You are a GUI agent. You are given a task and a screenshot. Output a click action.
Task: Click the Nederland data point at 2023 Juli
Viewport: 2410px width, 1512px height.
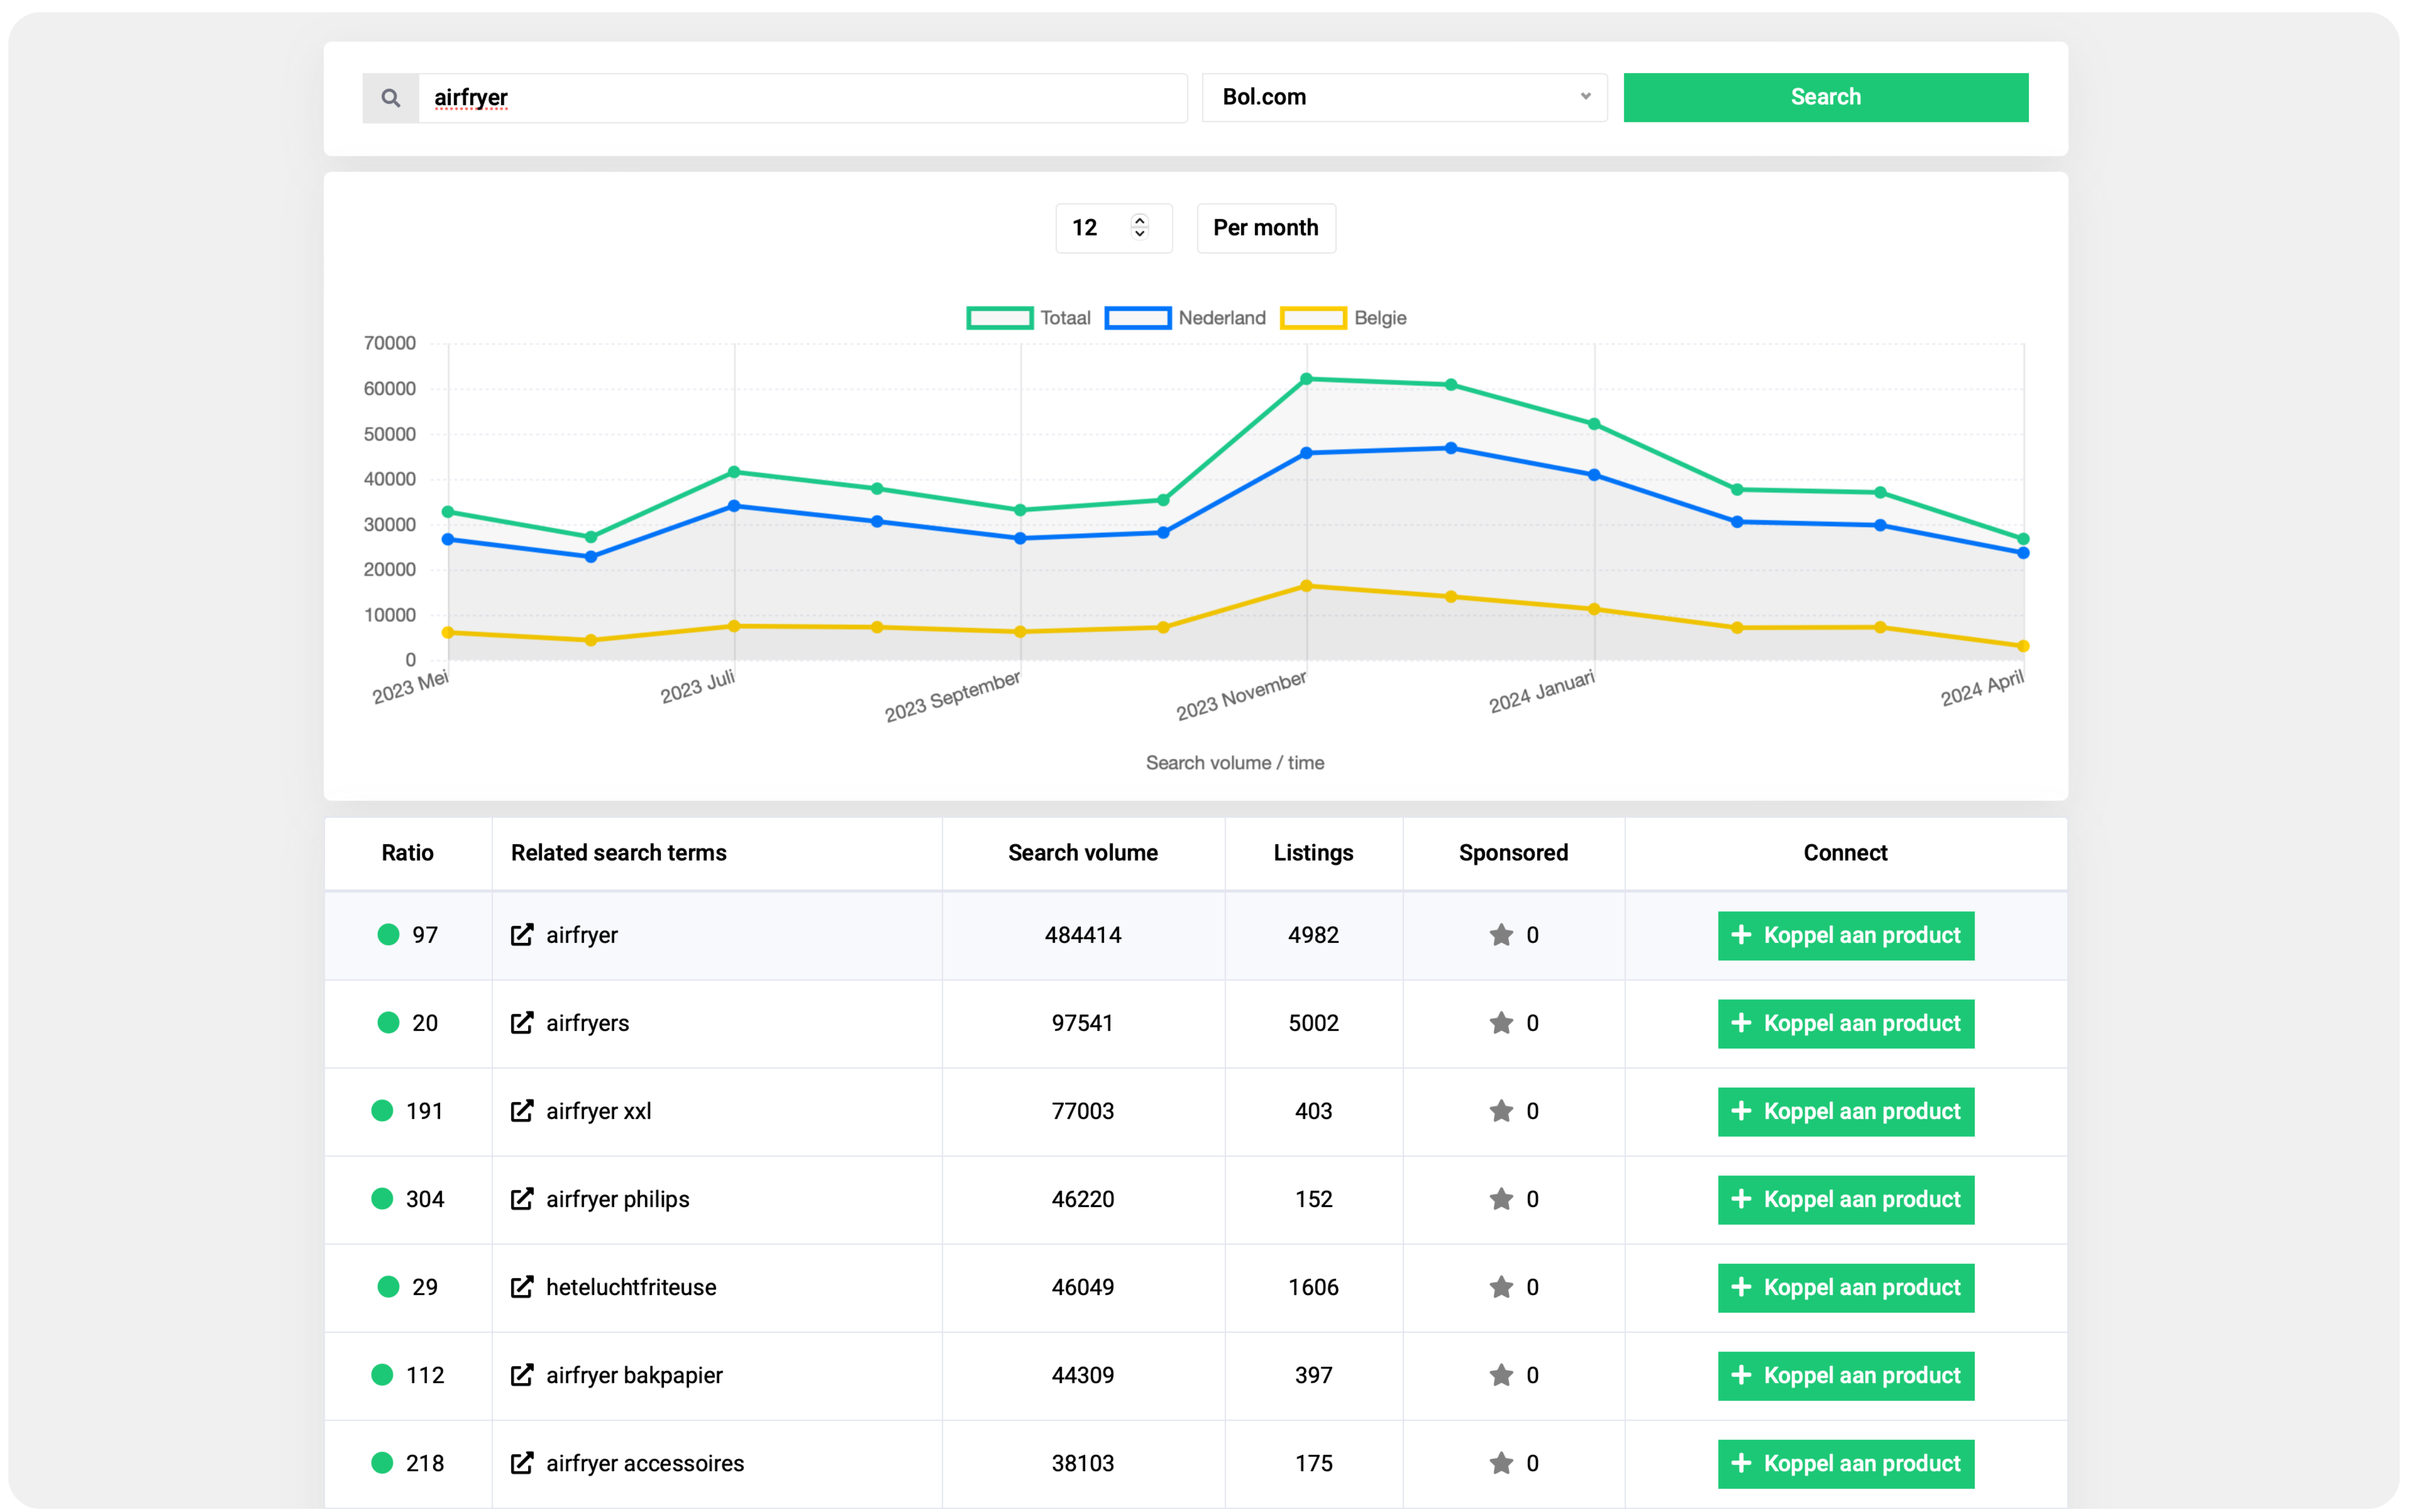tap(734, 506)
